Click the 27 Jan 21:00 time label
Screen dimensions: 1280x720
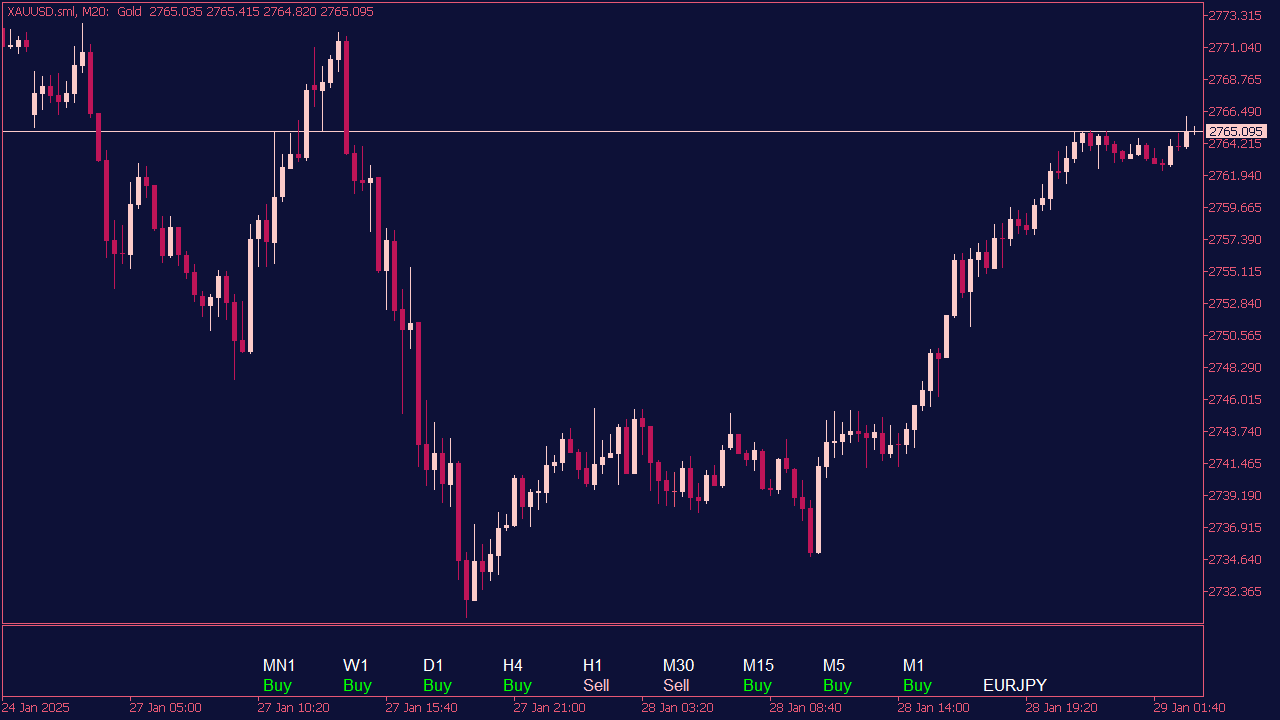(549, 707)
